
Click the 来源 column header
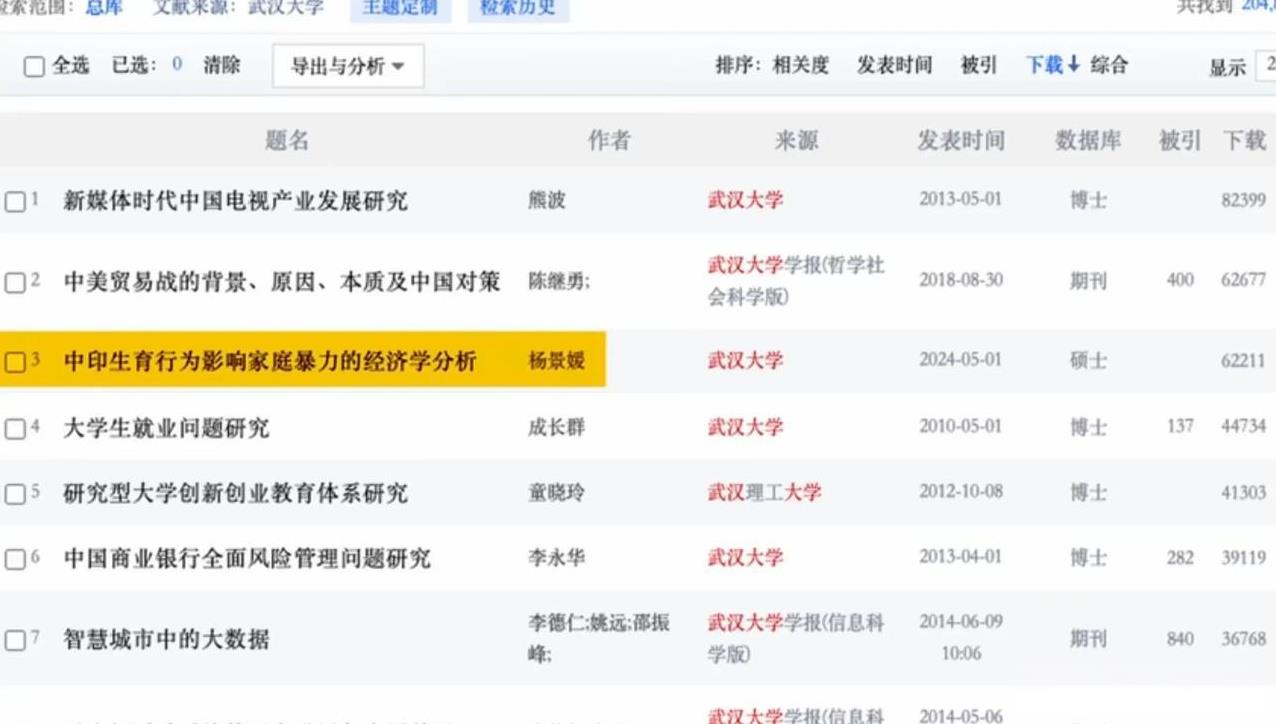(796, 141)
